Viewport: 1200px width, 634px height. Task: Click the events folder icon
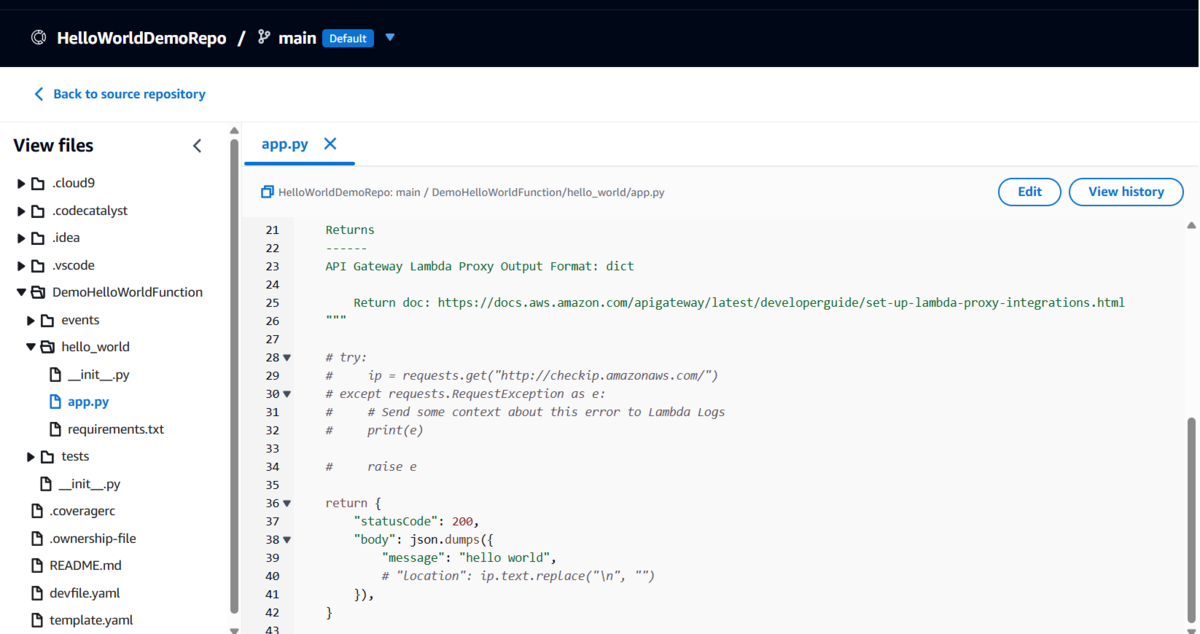click(x=47, y=321)
